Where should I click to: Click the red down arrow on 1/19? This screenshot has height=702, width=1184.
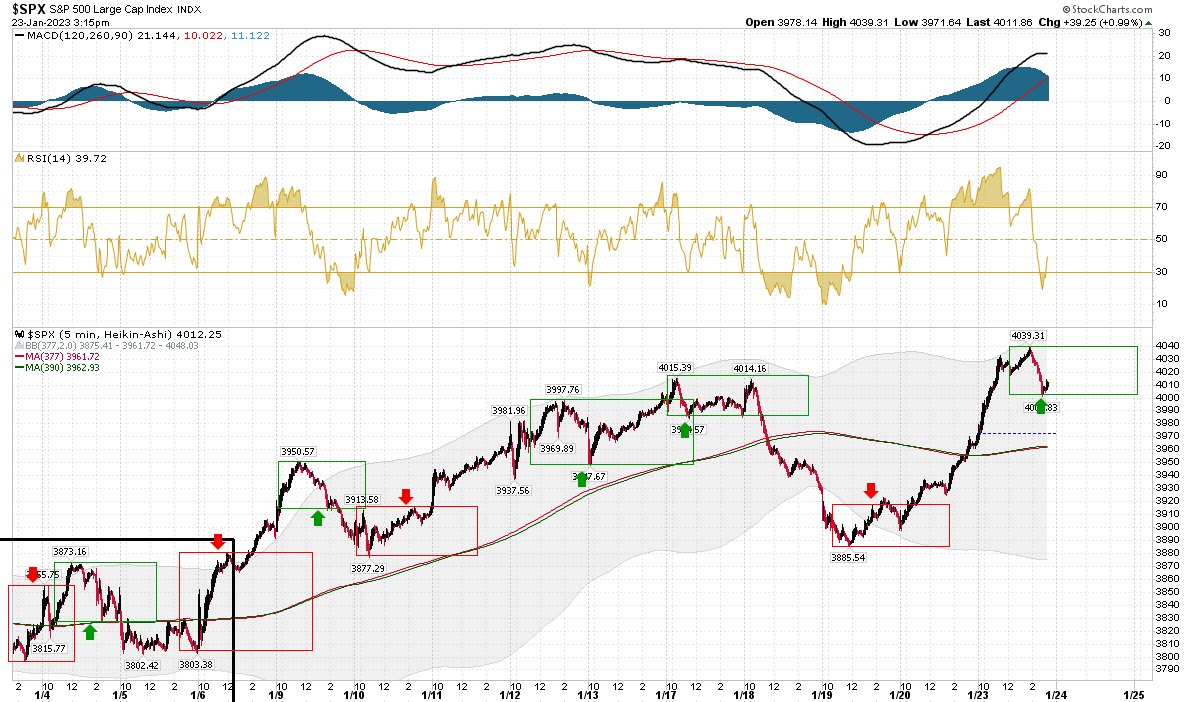pos(871,491)
